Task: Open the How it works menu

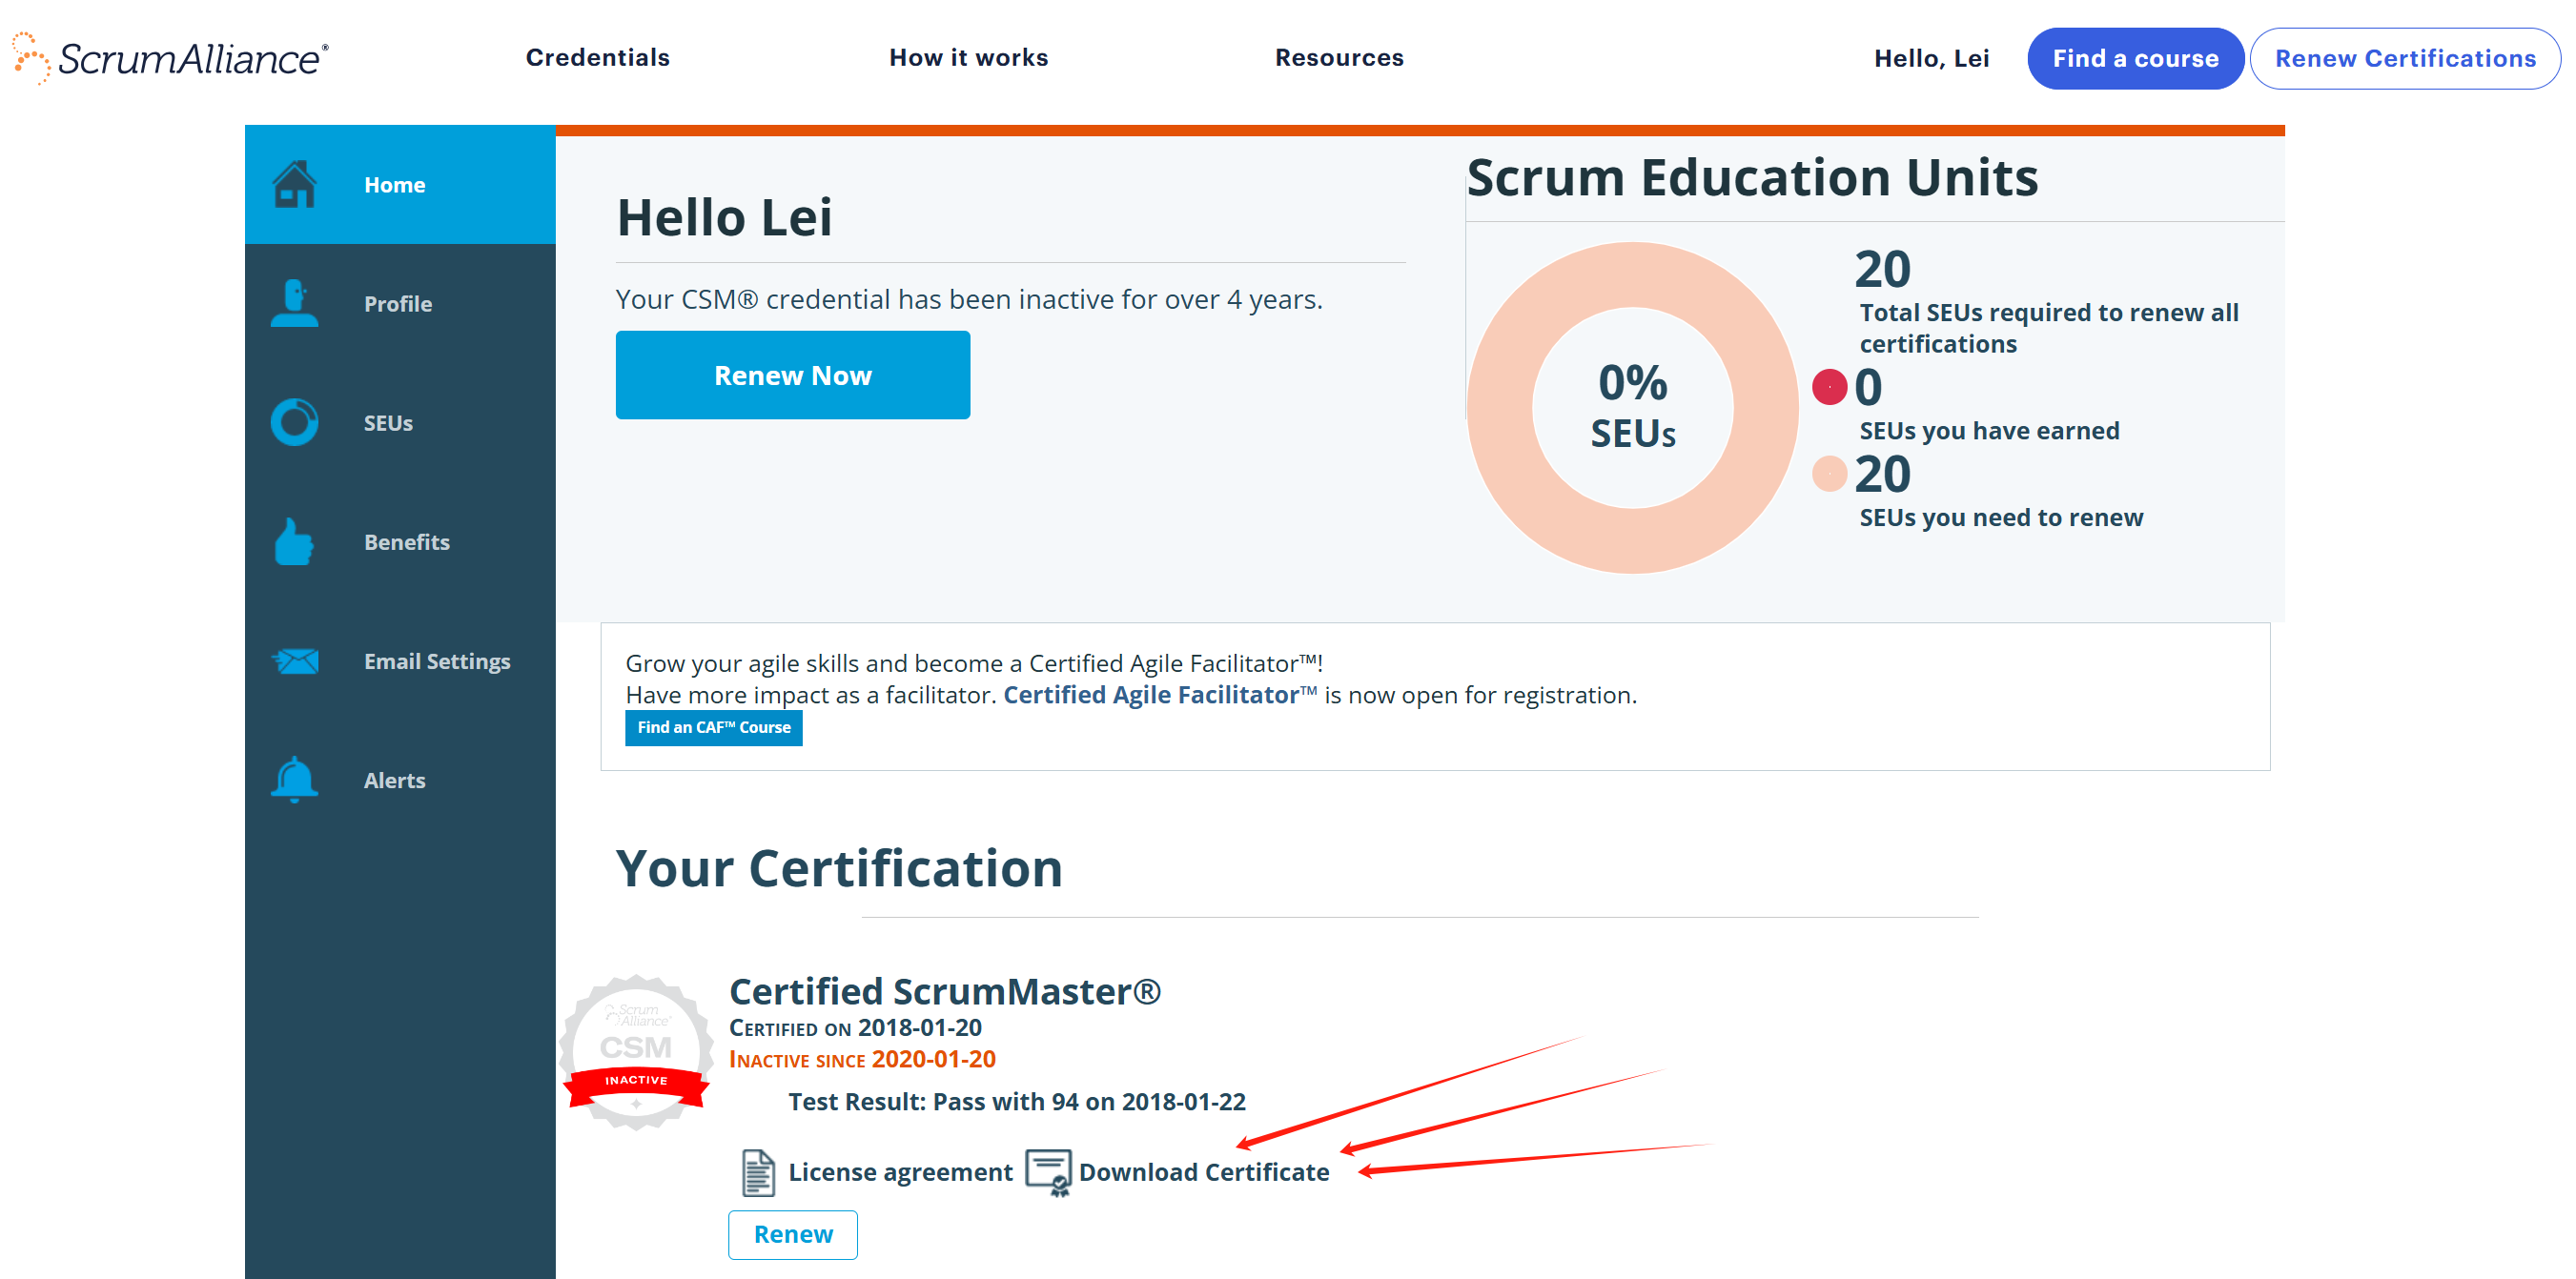Action: [968, 58]
